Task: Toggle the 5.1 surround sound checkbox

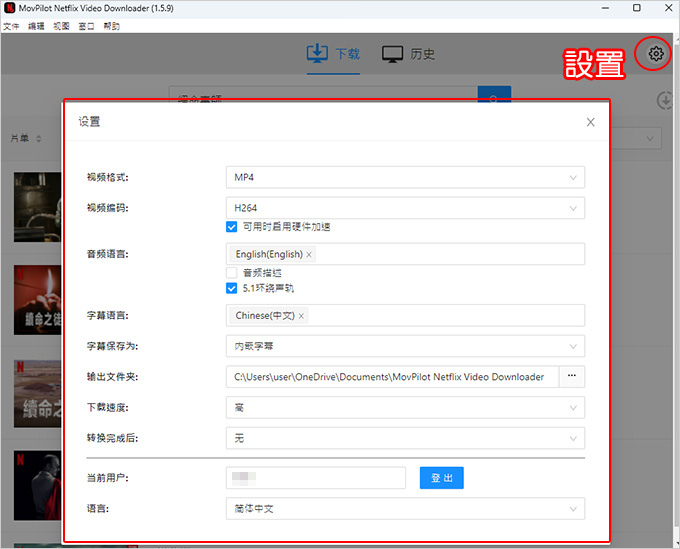Action: 232,288
